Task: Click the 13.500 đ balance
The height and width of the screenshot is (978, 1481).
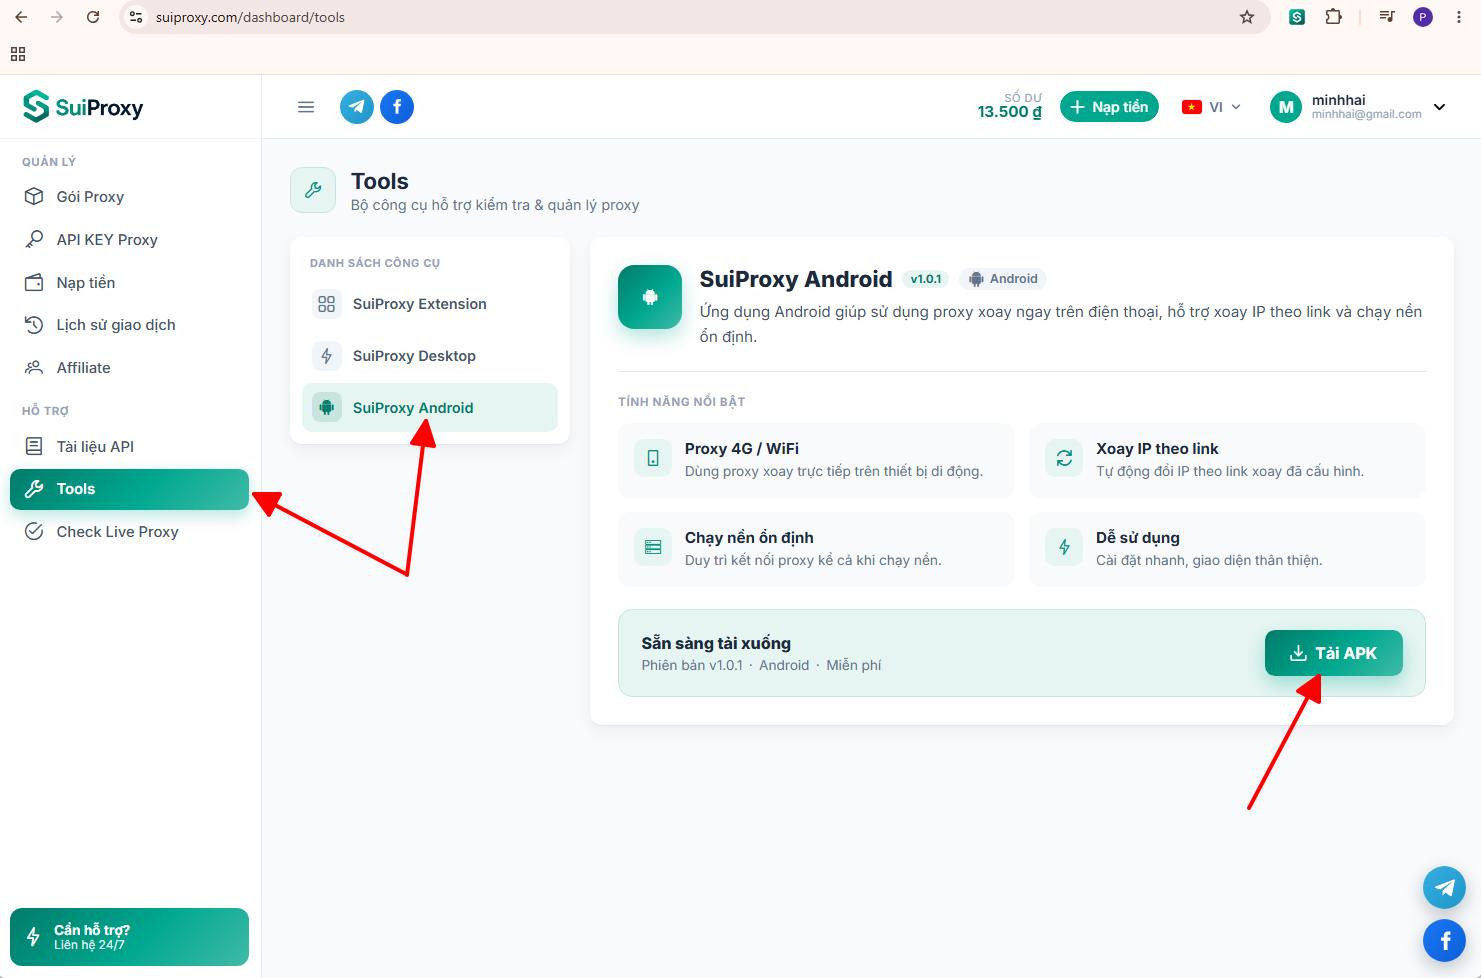Action: point(1009,112)
